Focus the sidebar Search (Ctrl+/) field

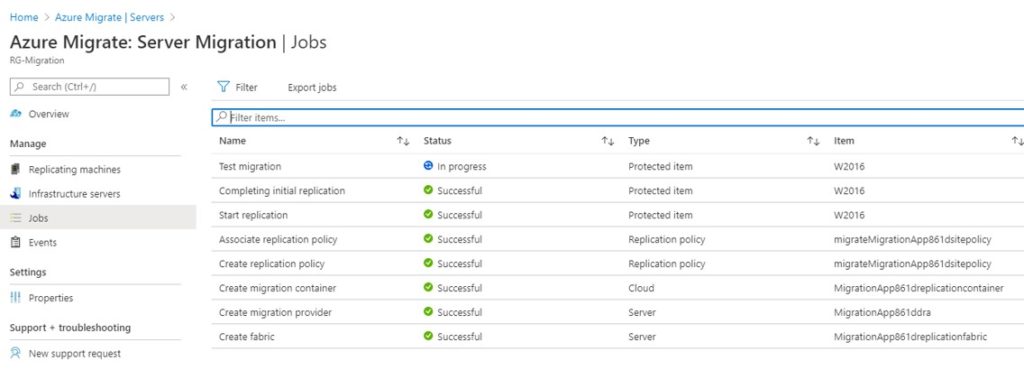pyautogui.click(x=89, y=87)
